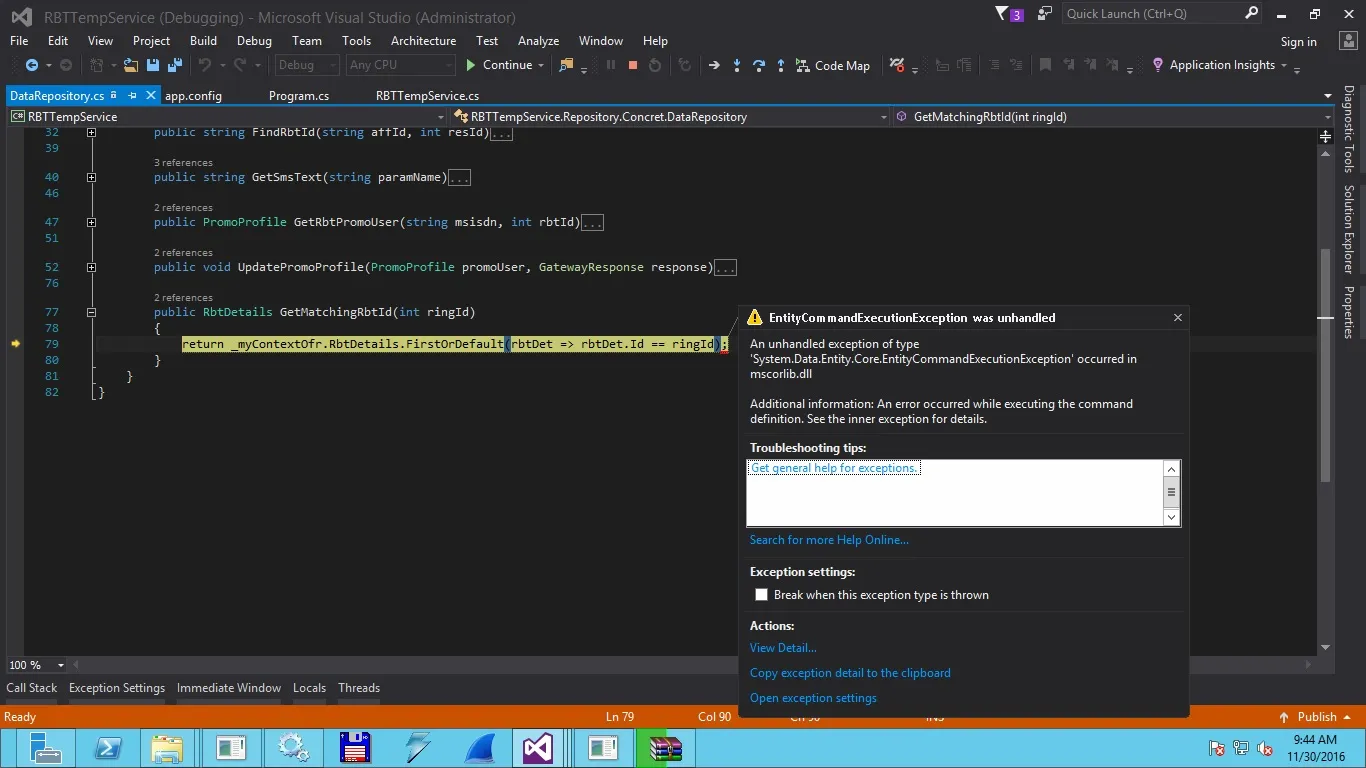
Task: Click the Save All icon
Action: (173, 65)
